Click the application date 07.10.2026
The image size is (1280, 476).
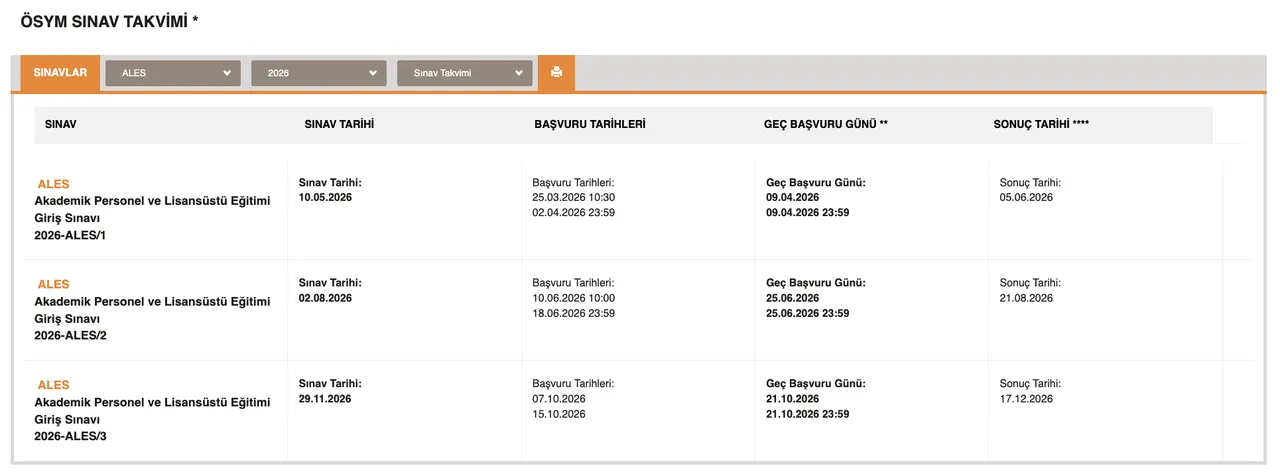coord(559,399)
